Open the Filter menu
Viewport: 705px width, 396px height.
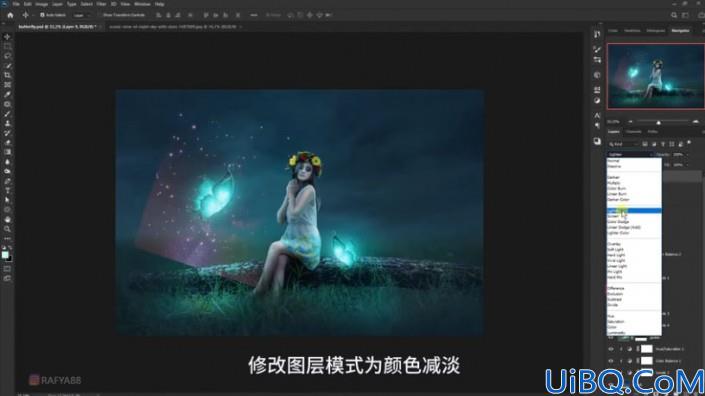click(101, 4)
